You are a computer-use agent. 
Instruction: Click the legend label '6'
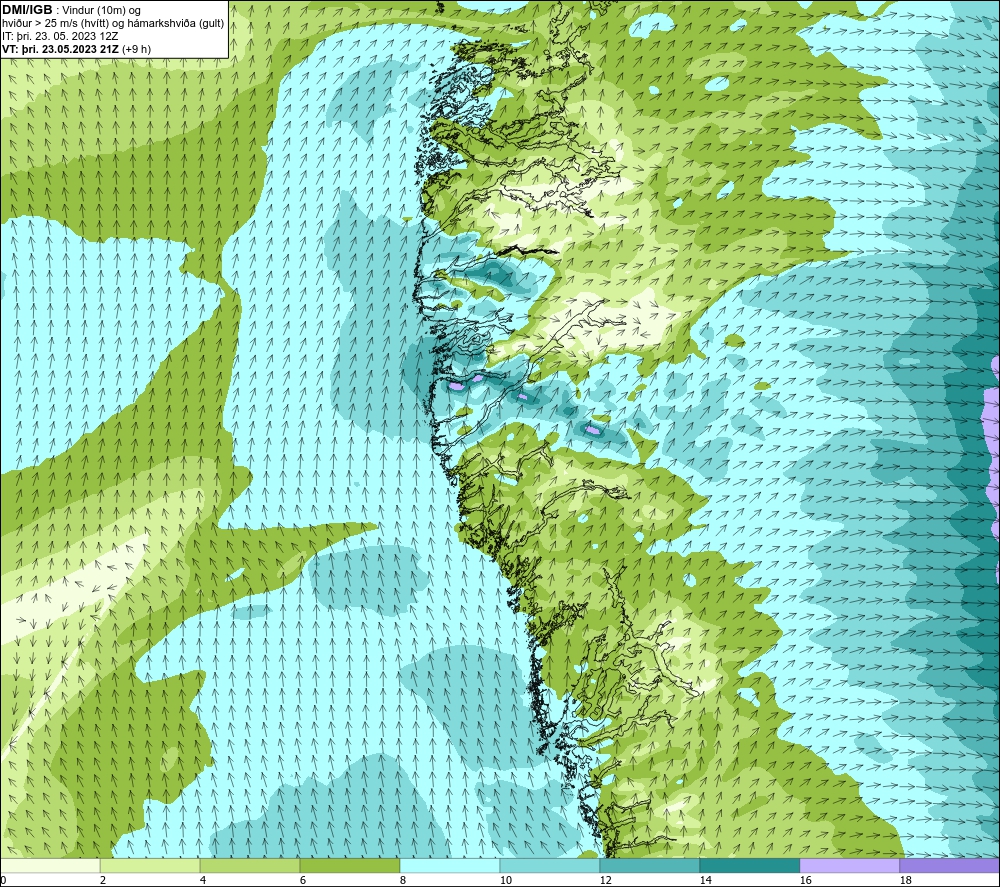click(x=302, y=880)
